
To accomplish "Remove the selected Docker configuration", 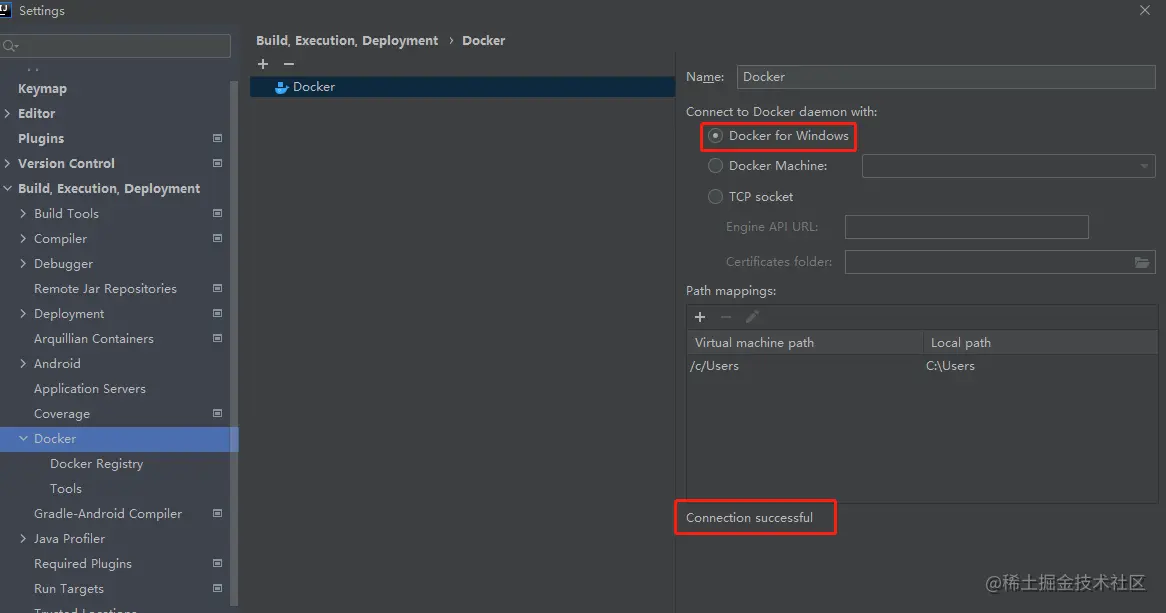I will pos(289,64).
